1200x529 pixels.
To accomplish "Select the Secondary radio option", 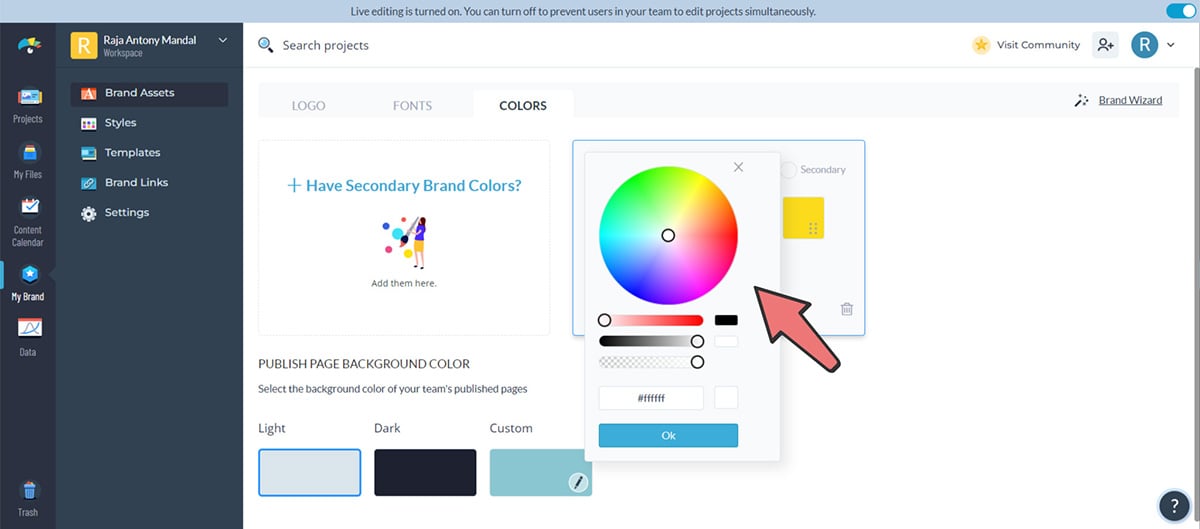I will [x=789, y=170].
